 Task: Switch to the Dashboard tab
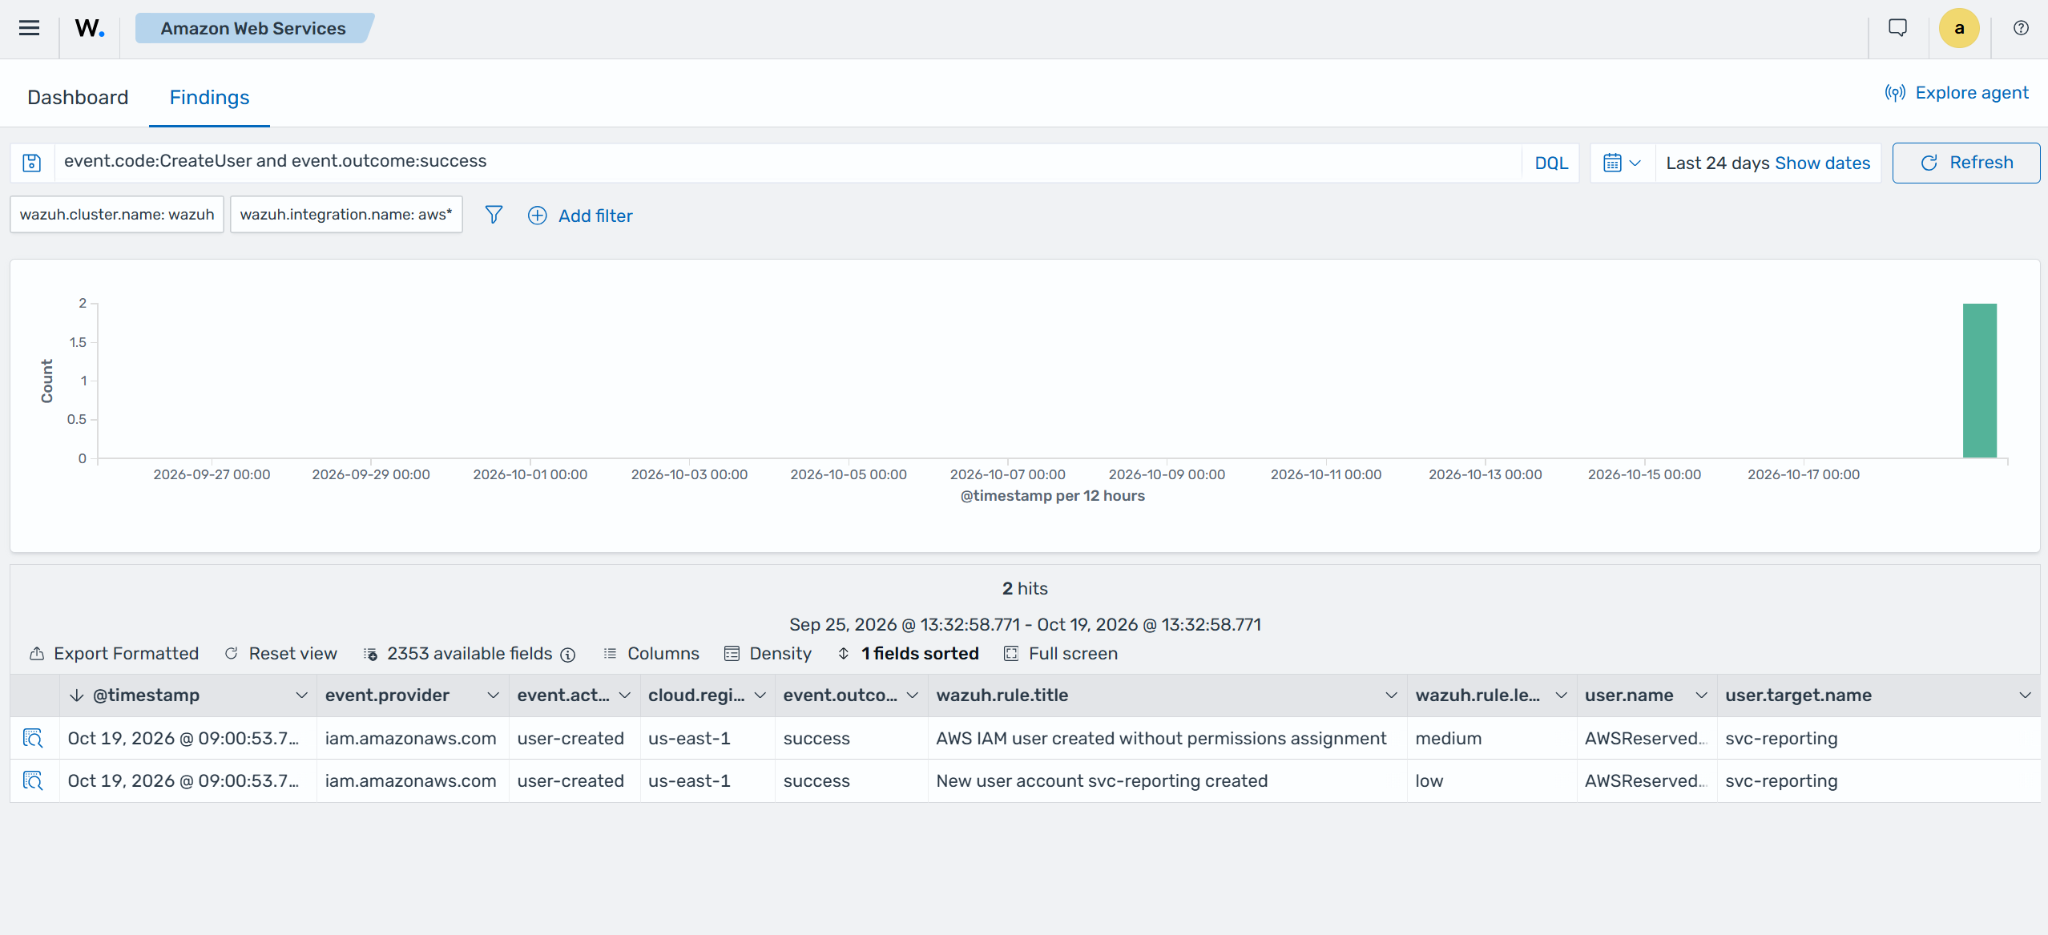(x=78, y=97)
